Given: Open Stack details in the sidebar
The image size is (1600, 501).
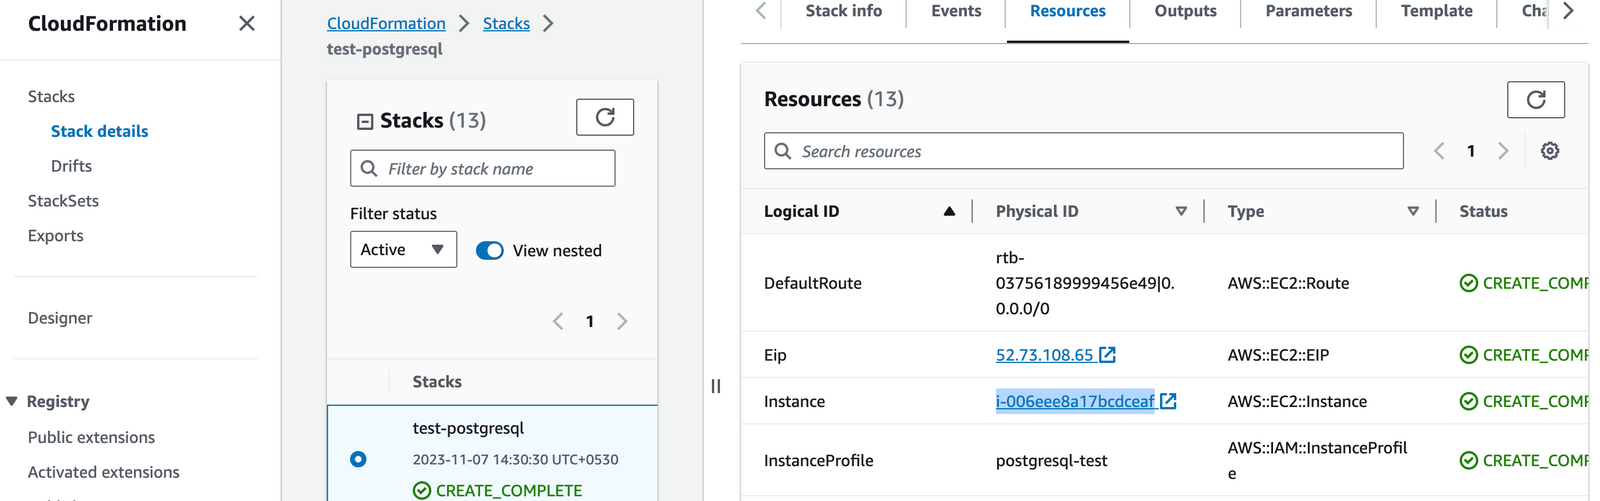Looking at the screenshot, I should point(99,131).
